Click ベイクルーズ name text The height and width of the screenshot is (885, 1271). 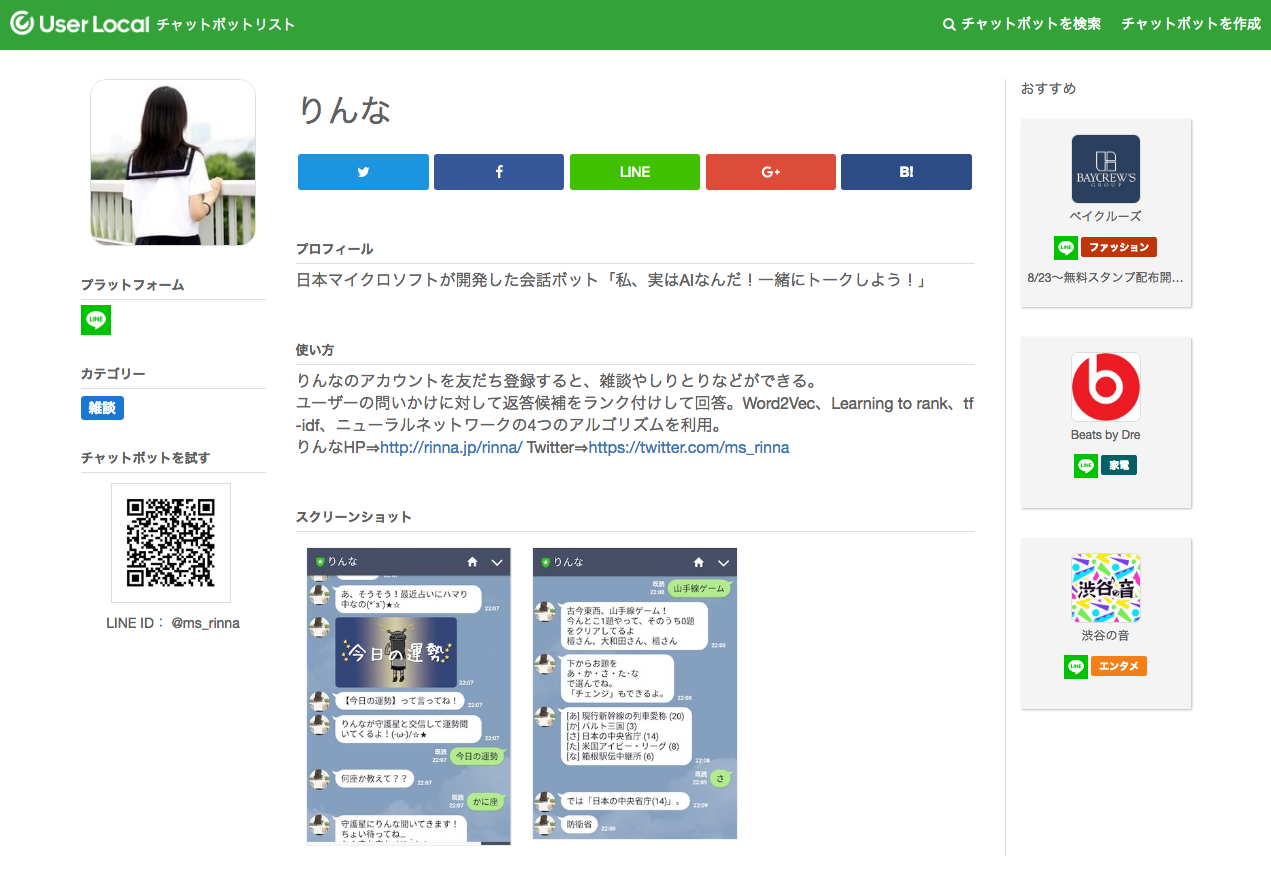pos(1106,216)
